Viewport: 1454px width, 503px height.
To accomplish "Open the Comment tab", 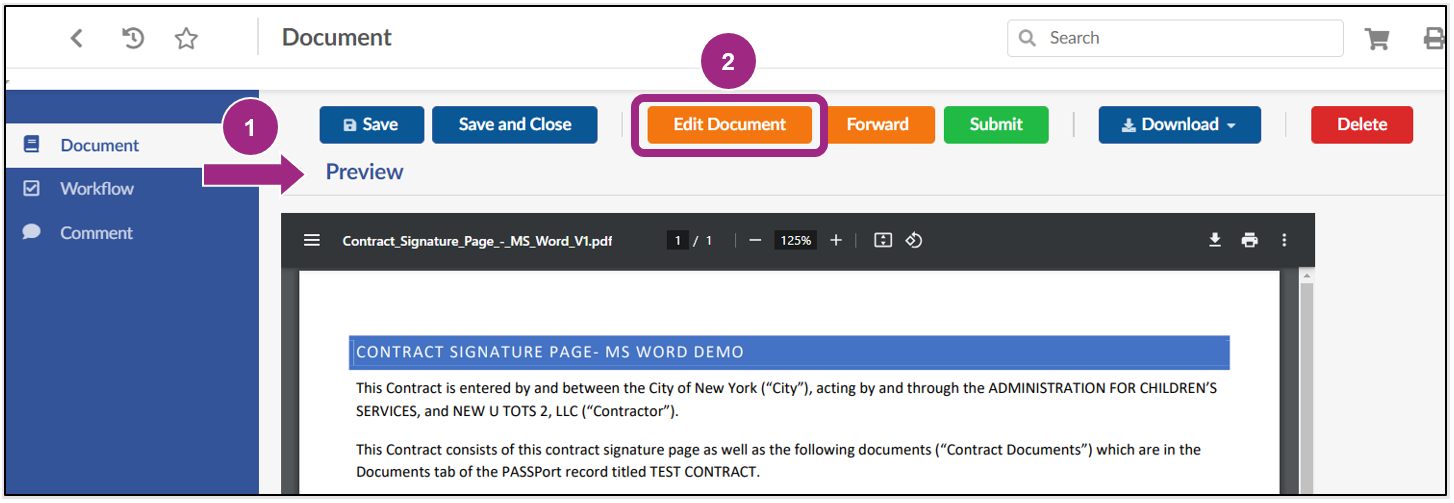I will click(96, 233).
